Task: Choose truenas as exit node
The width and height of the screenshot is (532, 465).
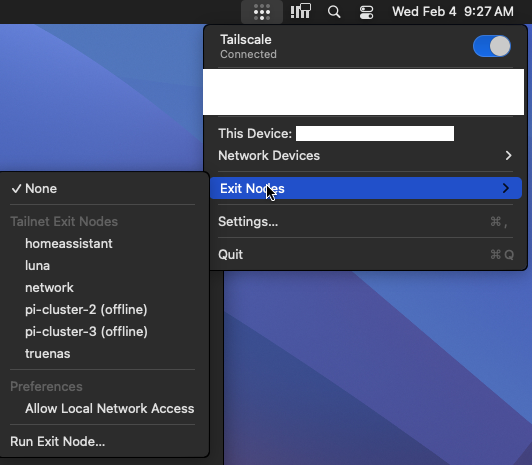Action: [102, 354]
